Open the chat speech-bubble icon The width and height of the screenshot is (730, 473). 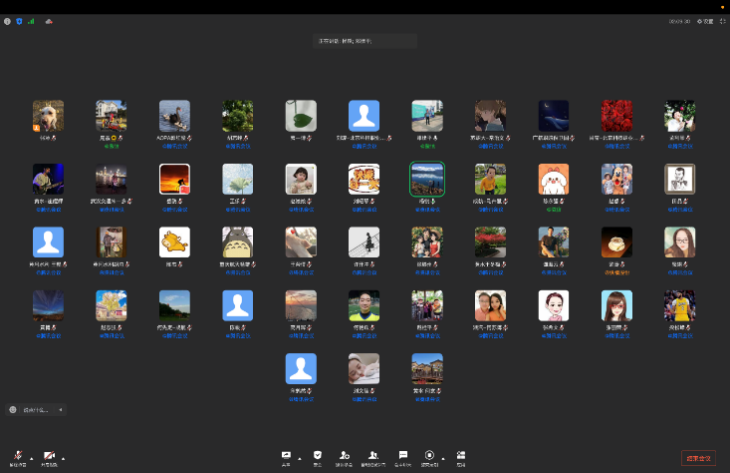pos(403,455)
